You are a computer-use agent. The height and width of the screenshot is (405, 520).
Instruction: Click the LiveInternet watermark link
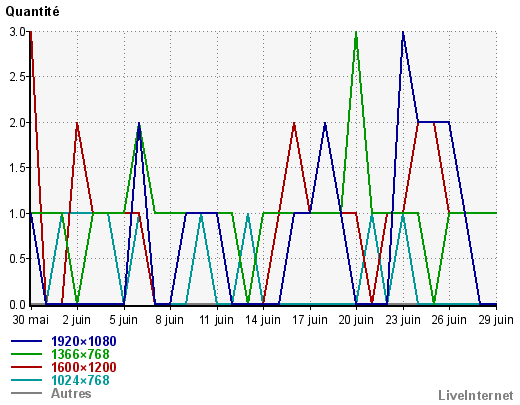tap(476, 395)
